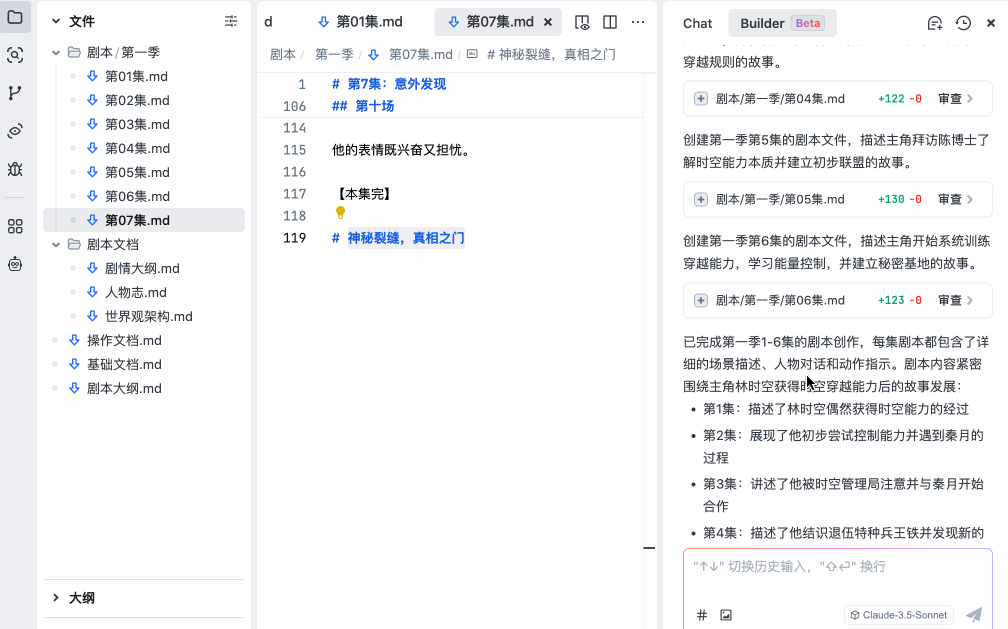Click the 第一季 breadcrumb segment
This screenshot has height=629, width=1008.
click(x=334, y=55)
